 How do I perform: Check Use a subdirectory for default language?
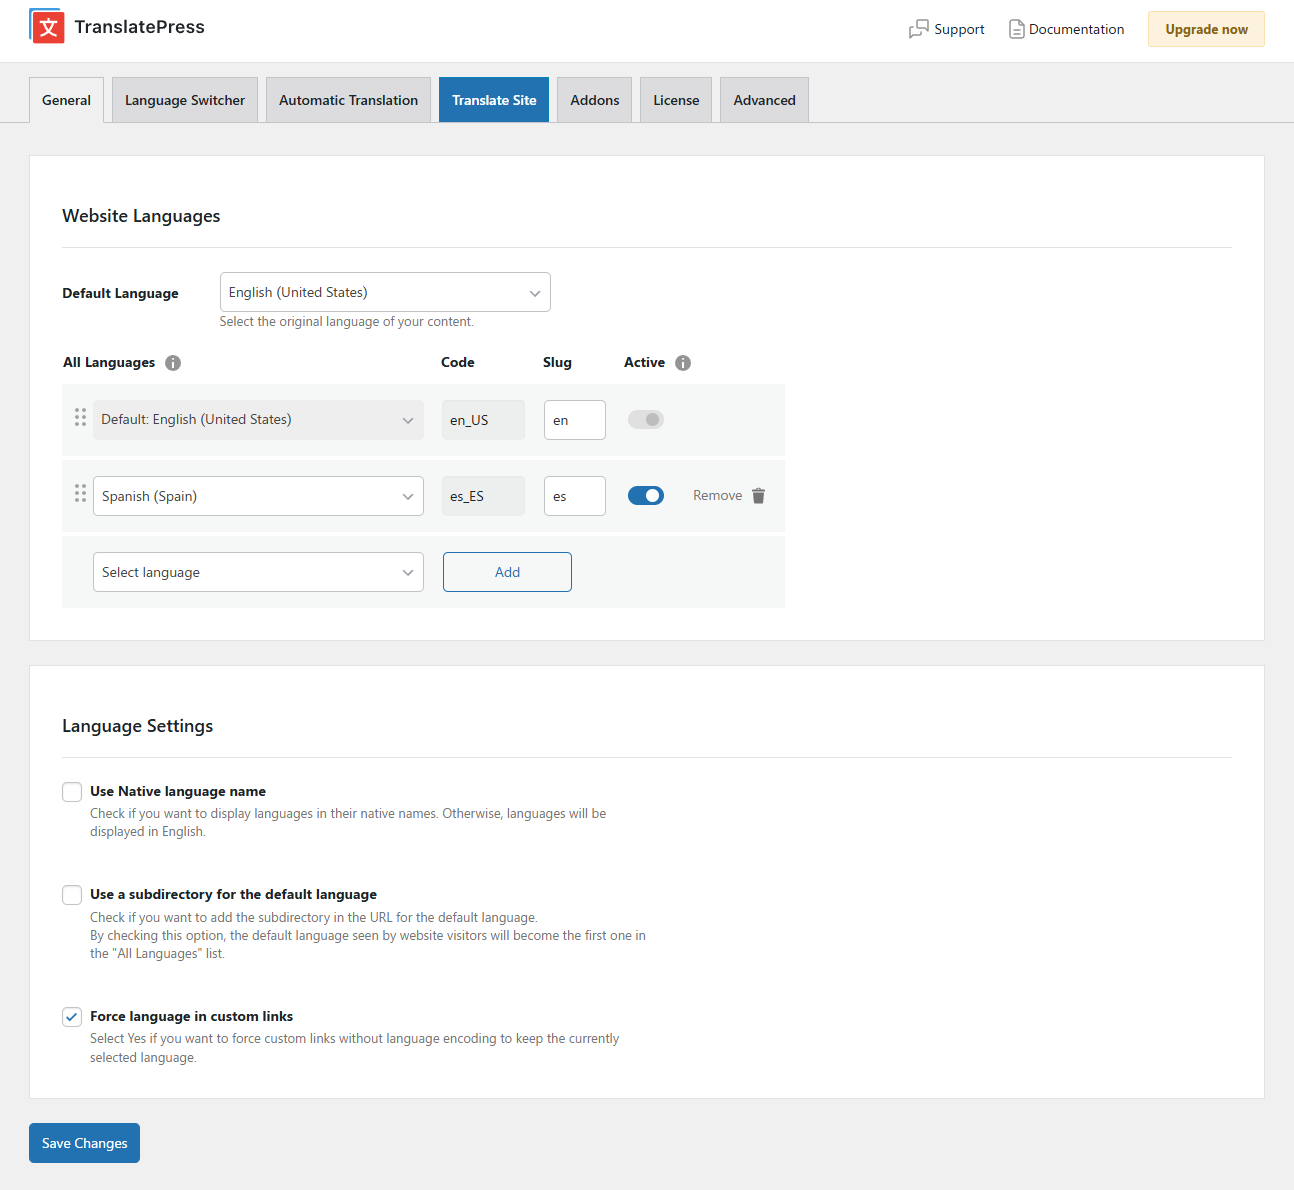click(72, 895)
